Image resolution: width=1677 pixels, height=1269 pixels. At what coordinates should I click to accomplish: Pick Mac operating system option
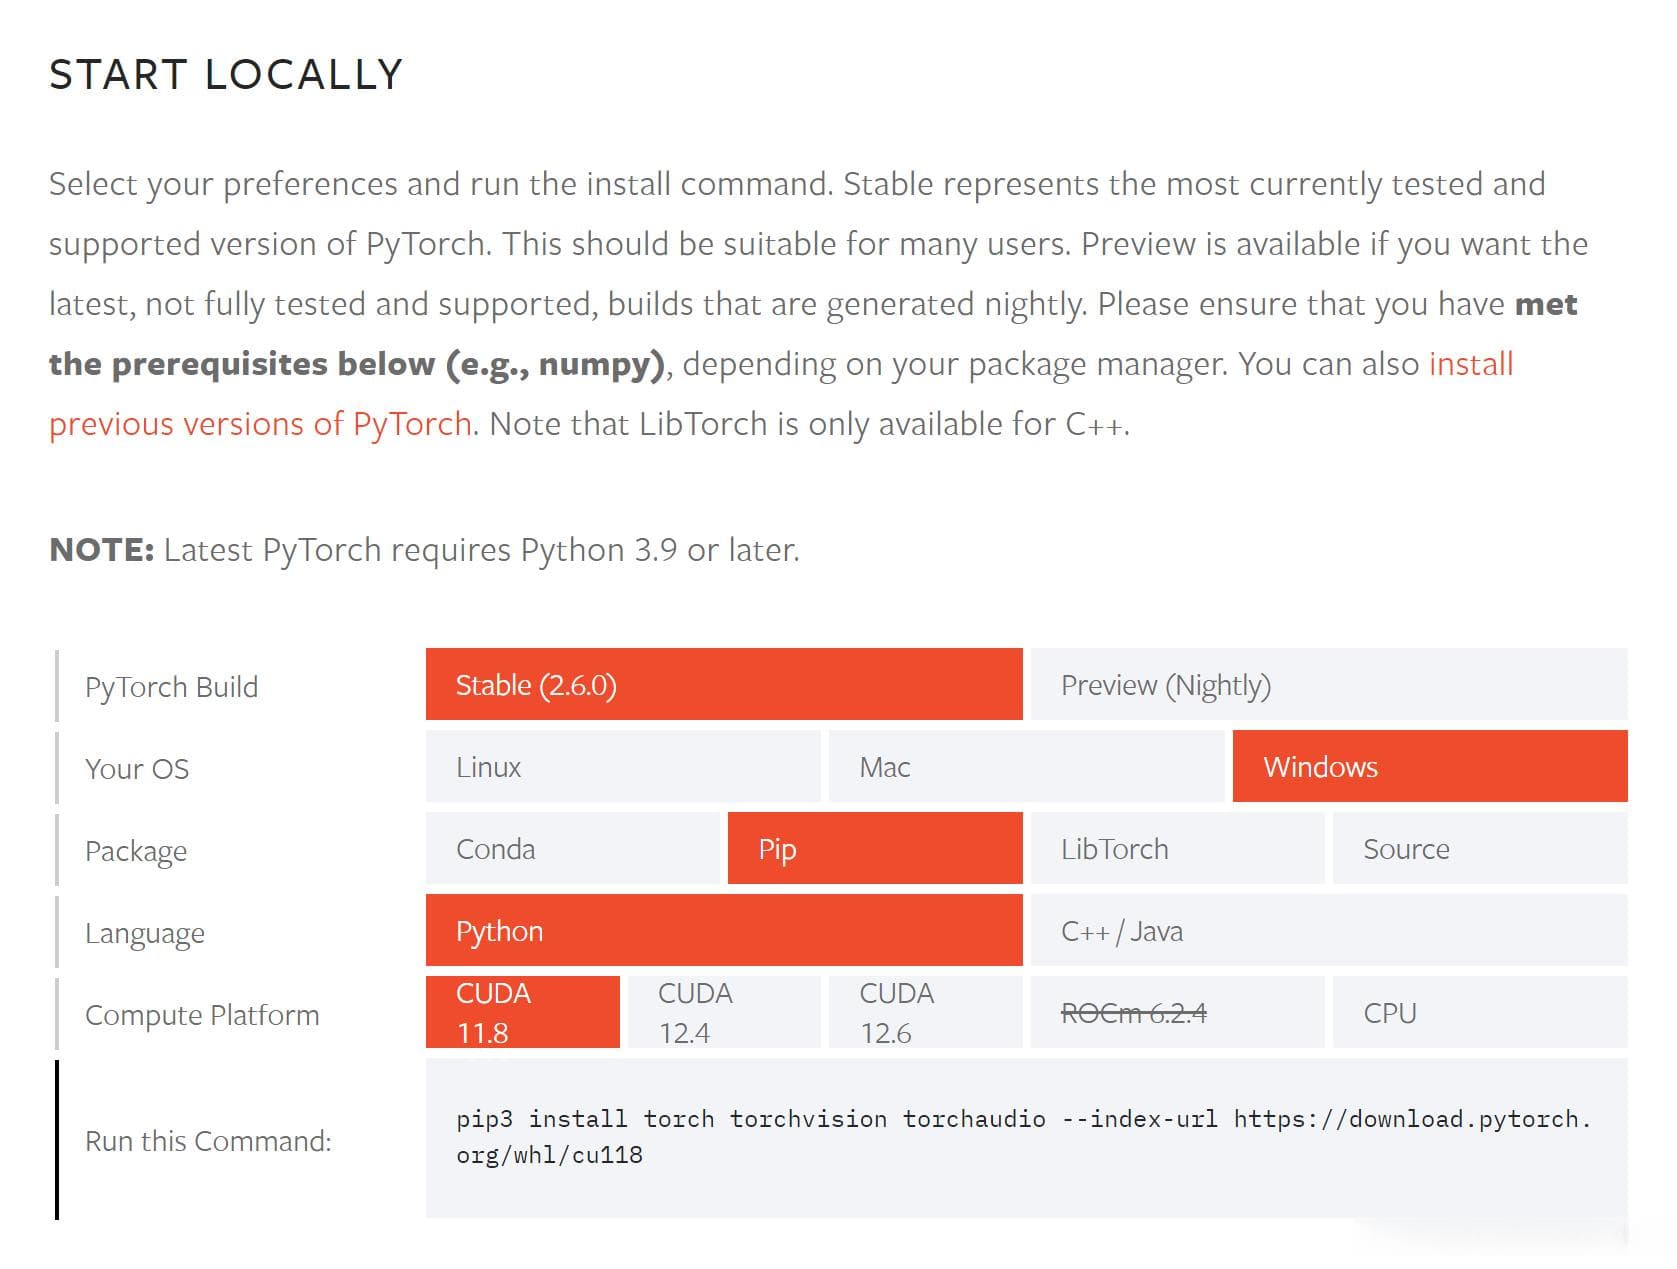click(1026, 767)
